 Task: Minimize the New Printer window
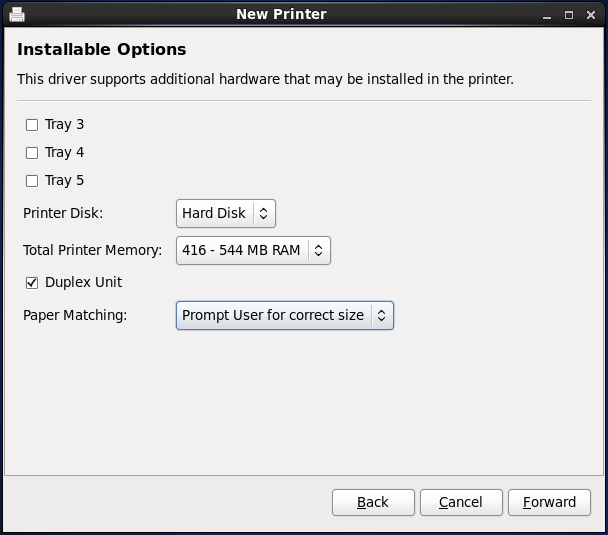tap(548, 15)
